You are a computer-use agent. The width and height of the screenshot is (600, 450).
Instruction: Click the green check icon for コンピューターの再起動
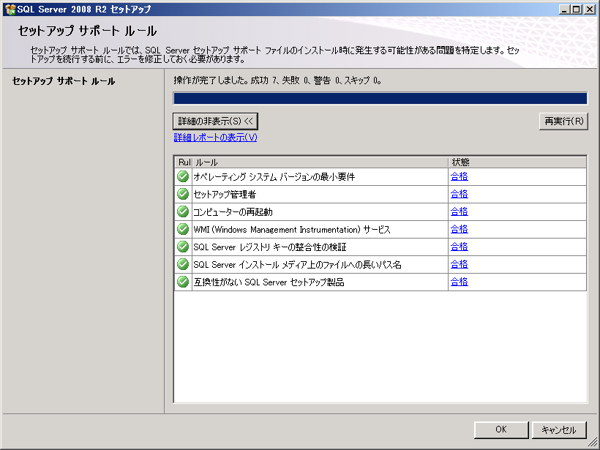pos(183,212)
